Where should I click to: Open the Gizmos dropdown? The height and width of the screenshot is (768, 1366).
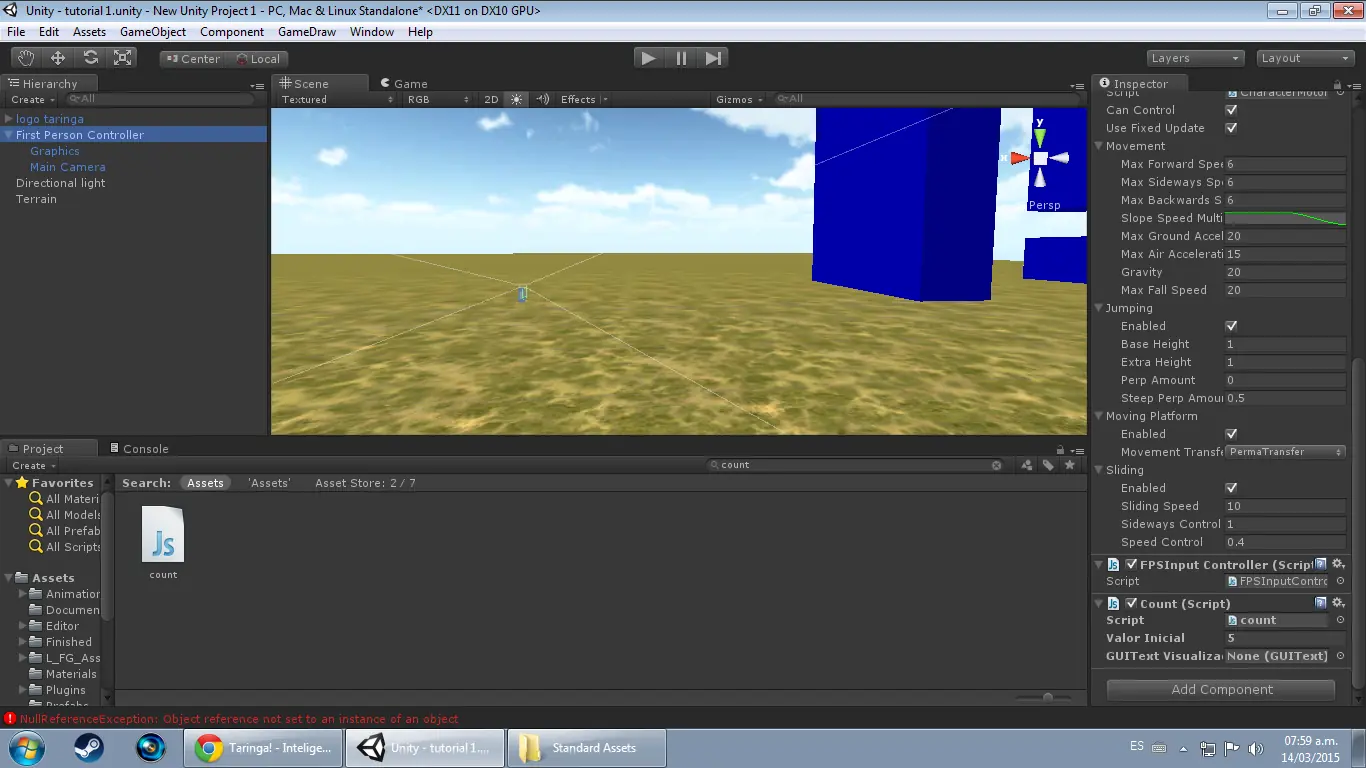tap(740, 99)
